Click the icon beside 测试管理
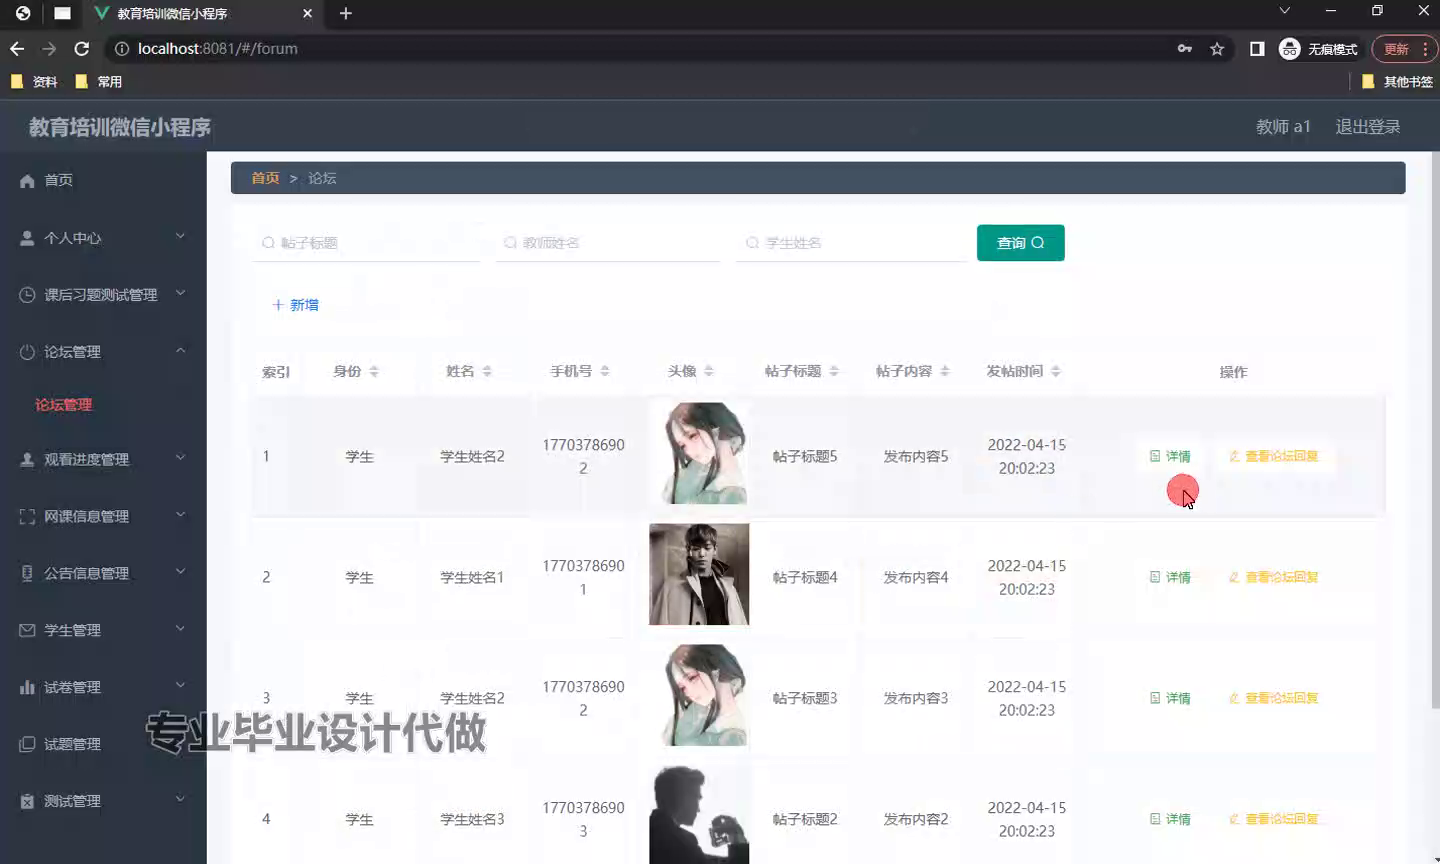 click(27, 801)
